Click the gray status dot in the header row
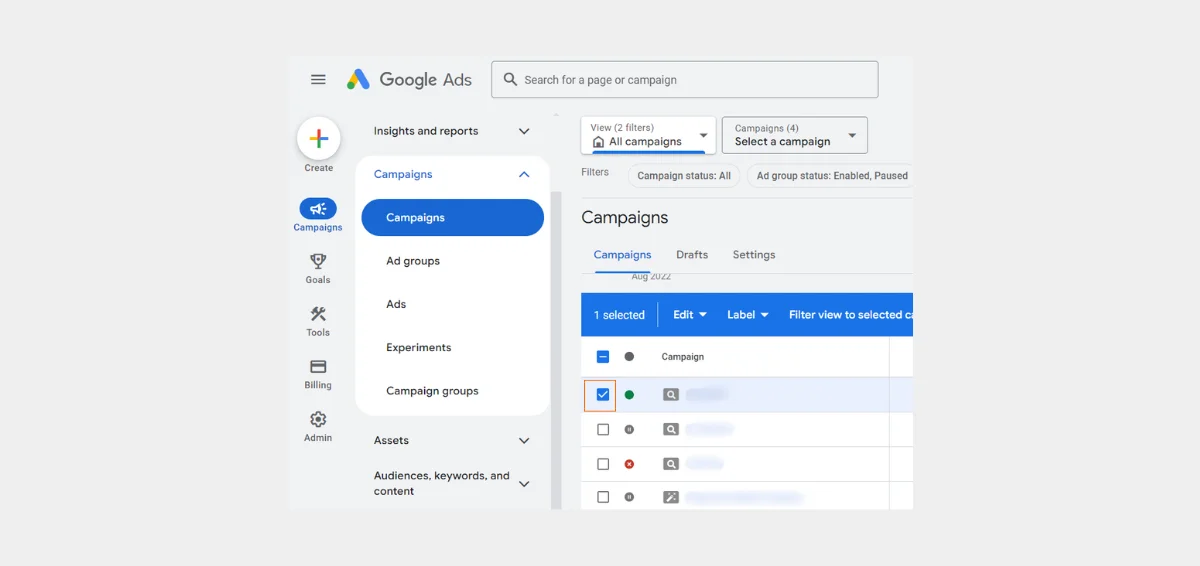The width and height of the screenshot is (1200, 566). (x=629, y=356)
